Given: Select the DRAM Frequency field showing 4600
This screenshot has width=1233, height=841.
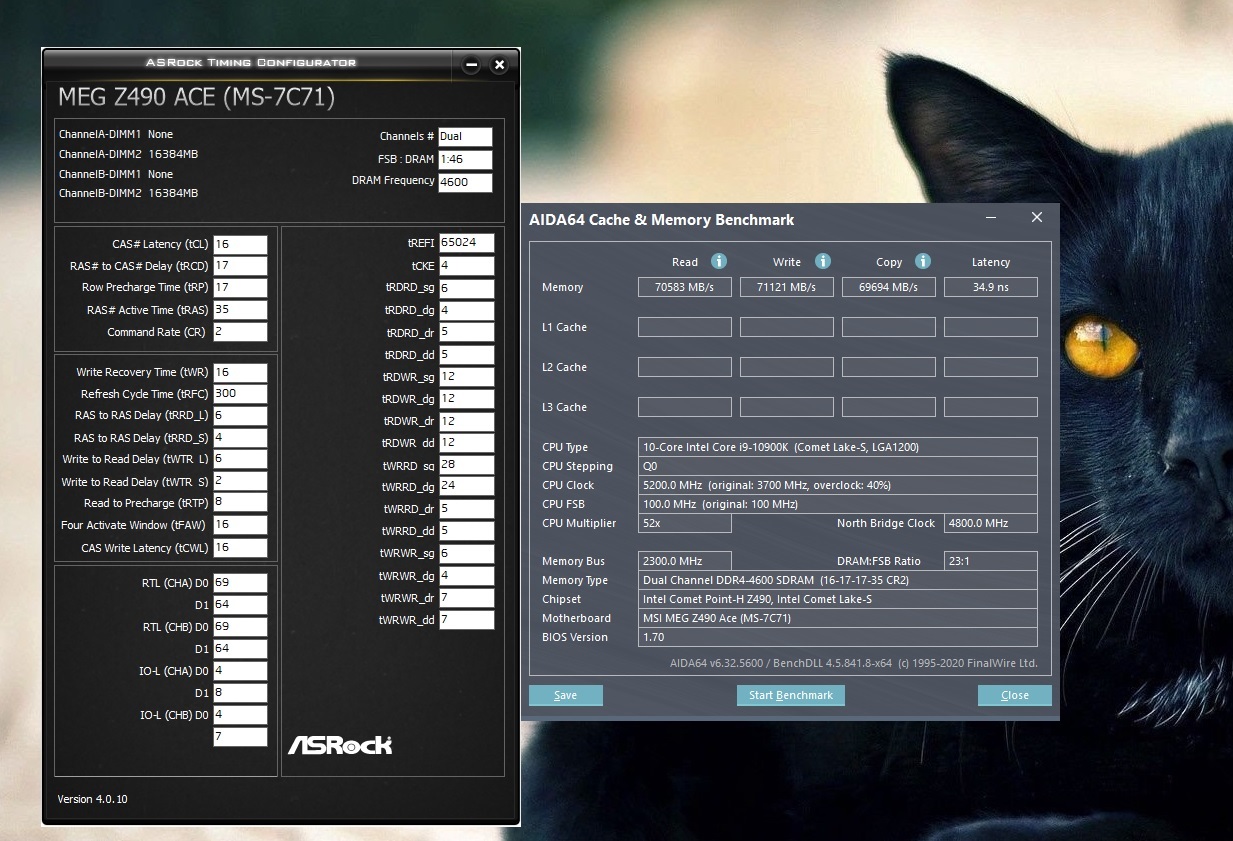Looking at the screenshot, I should [465, 183].
